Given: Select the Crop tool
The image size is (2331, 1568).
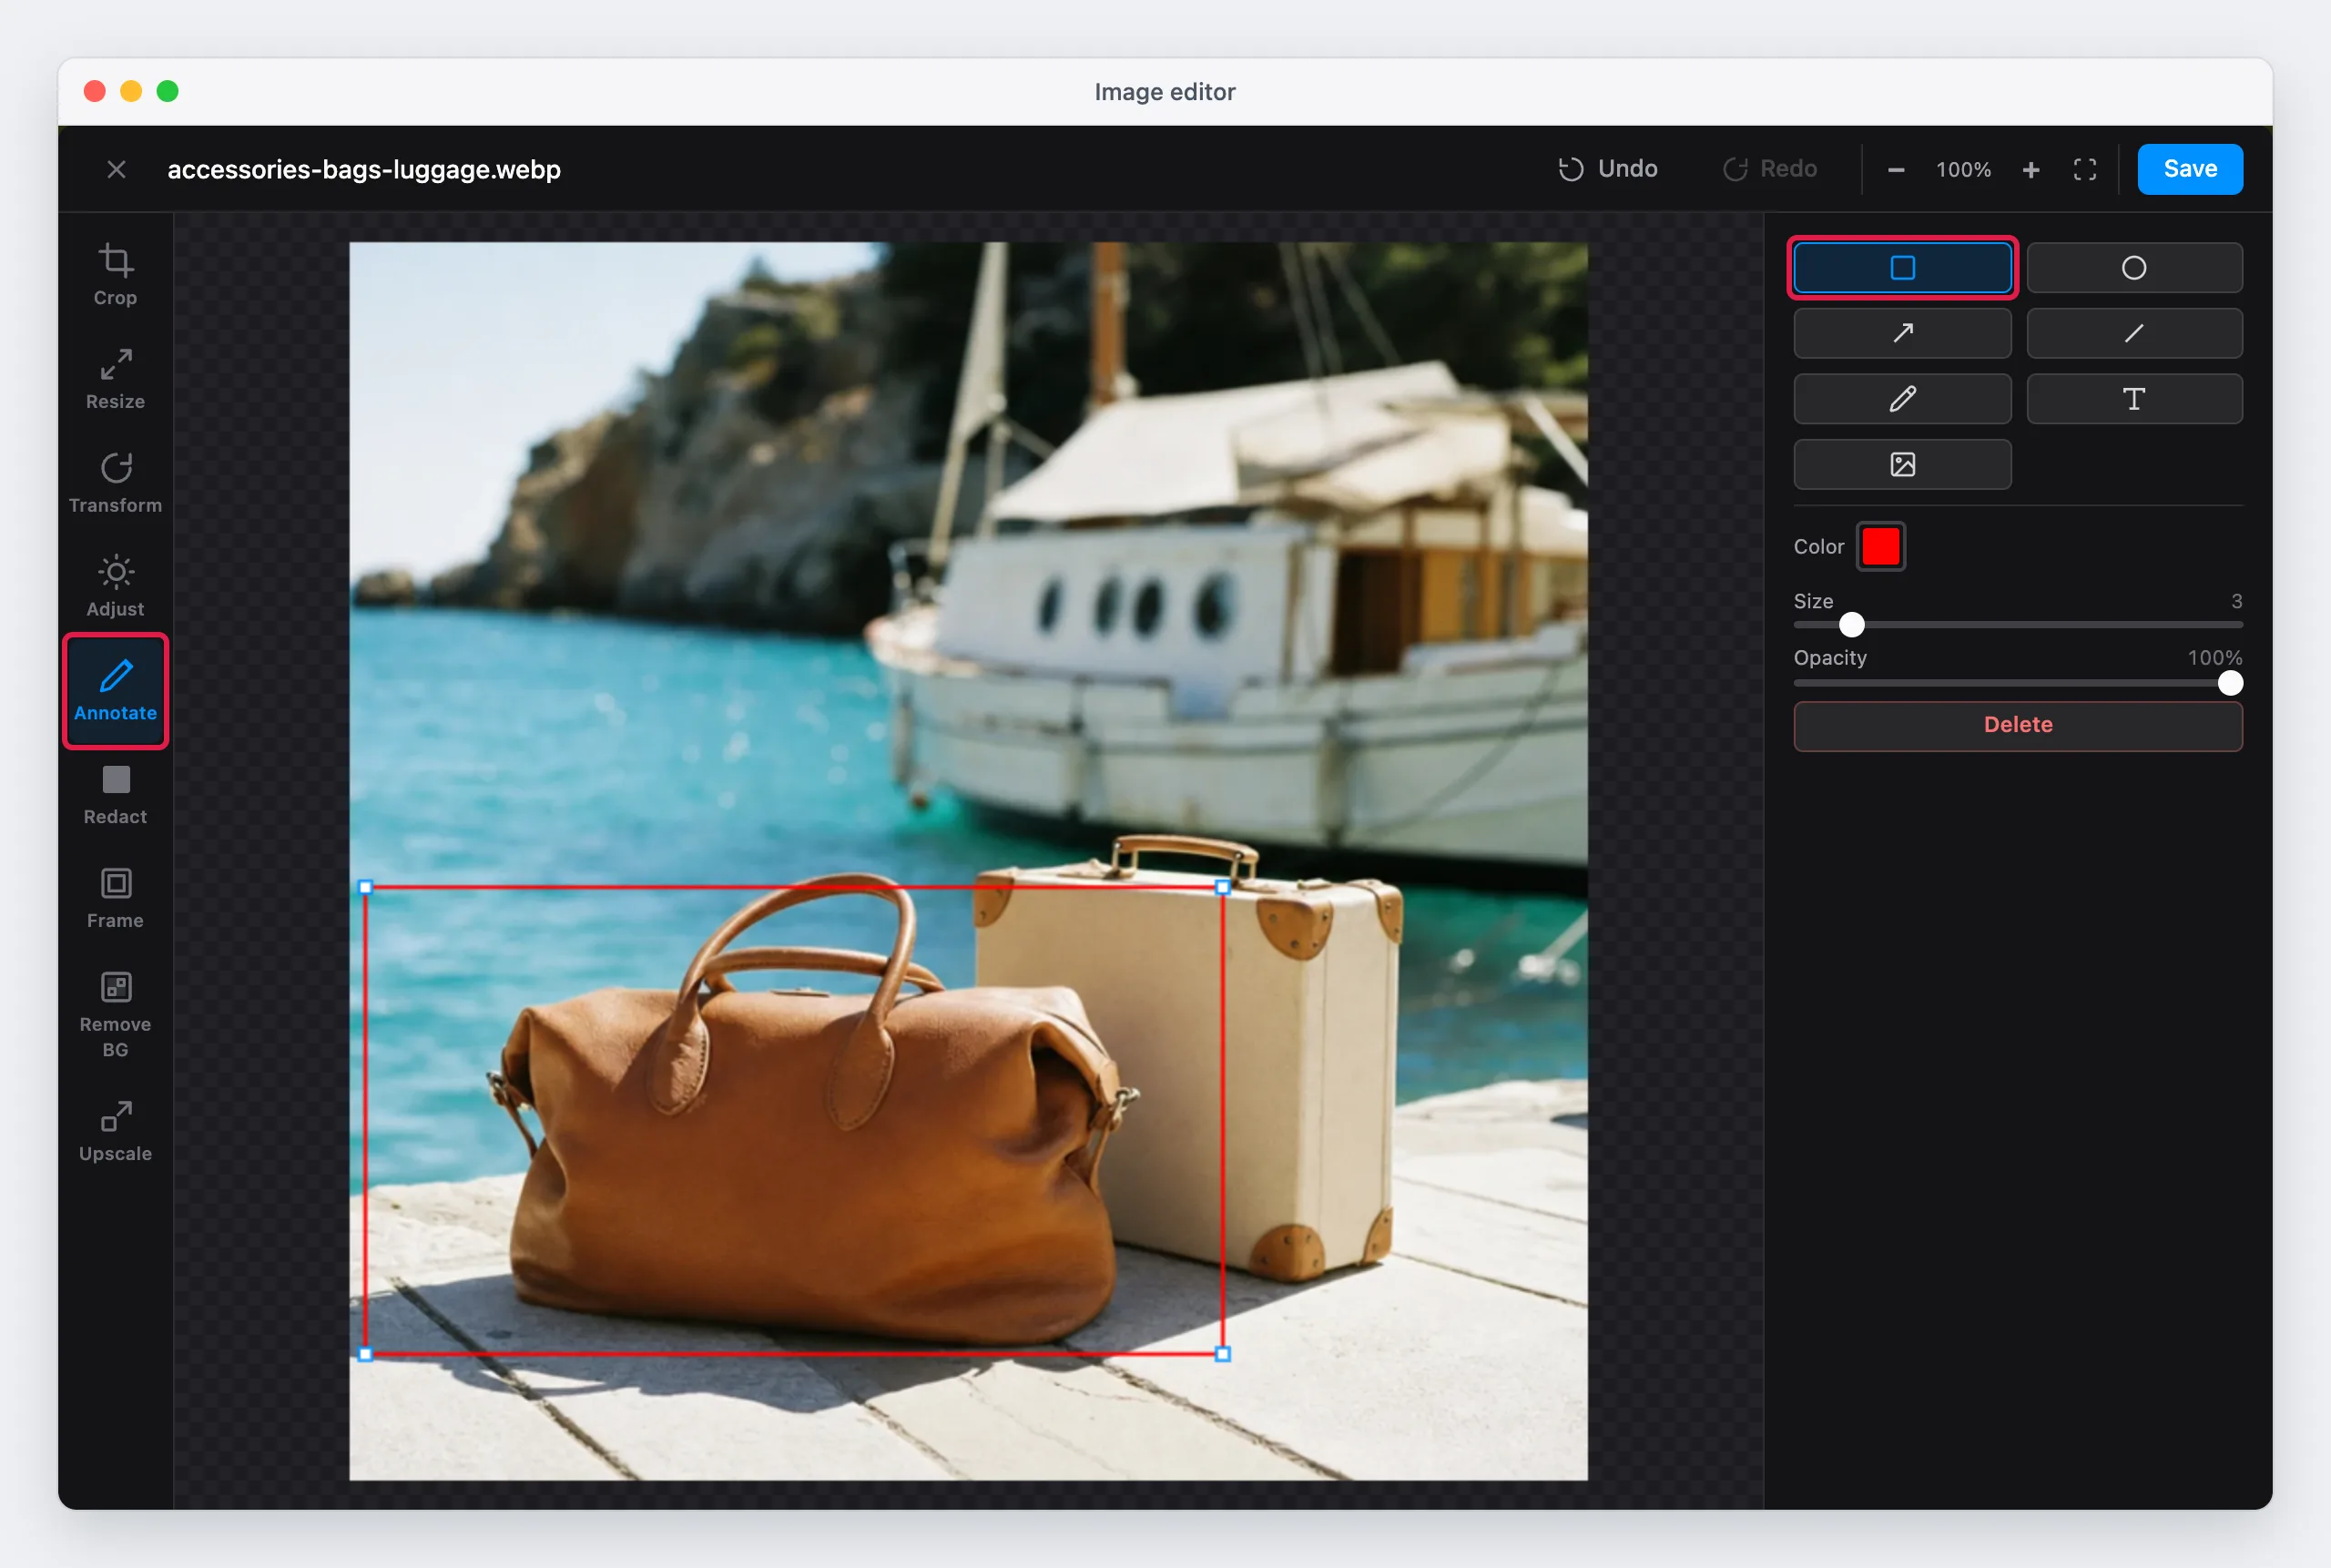Looking at the screenshot, I should [x=115, y=274].
